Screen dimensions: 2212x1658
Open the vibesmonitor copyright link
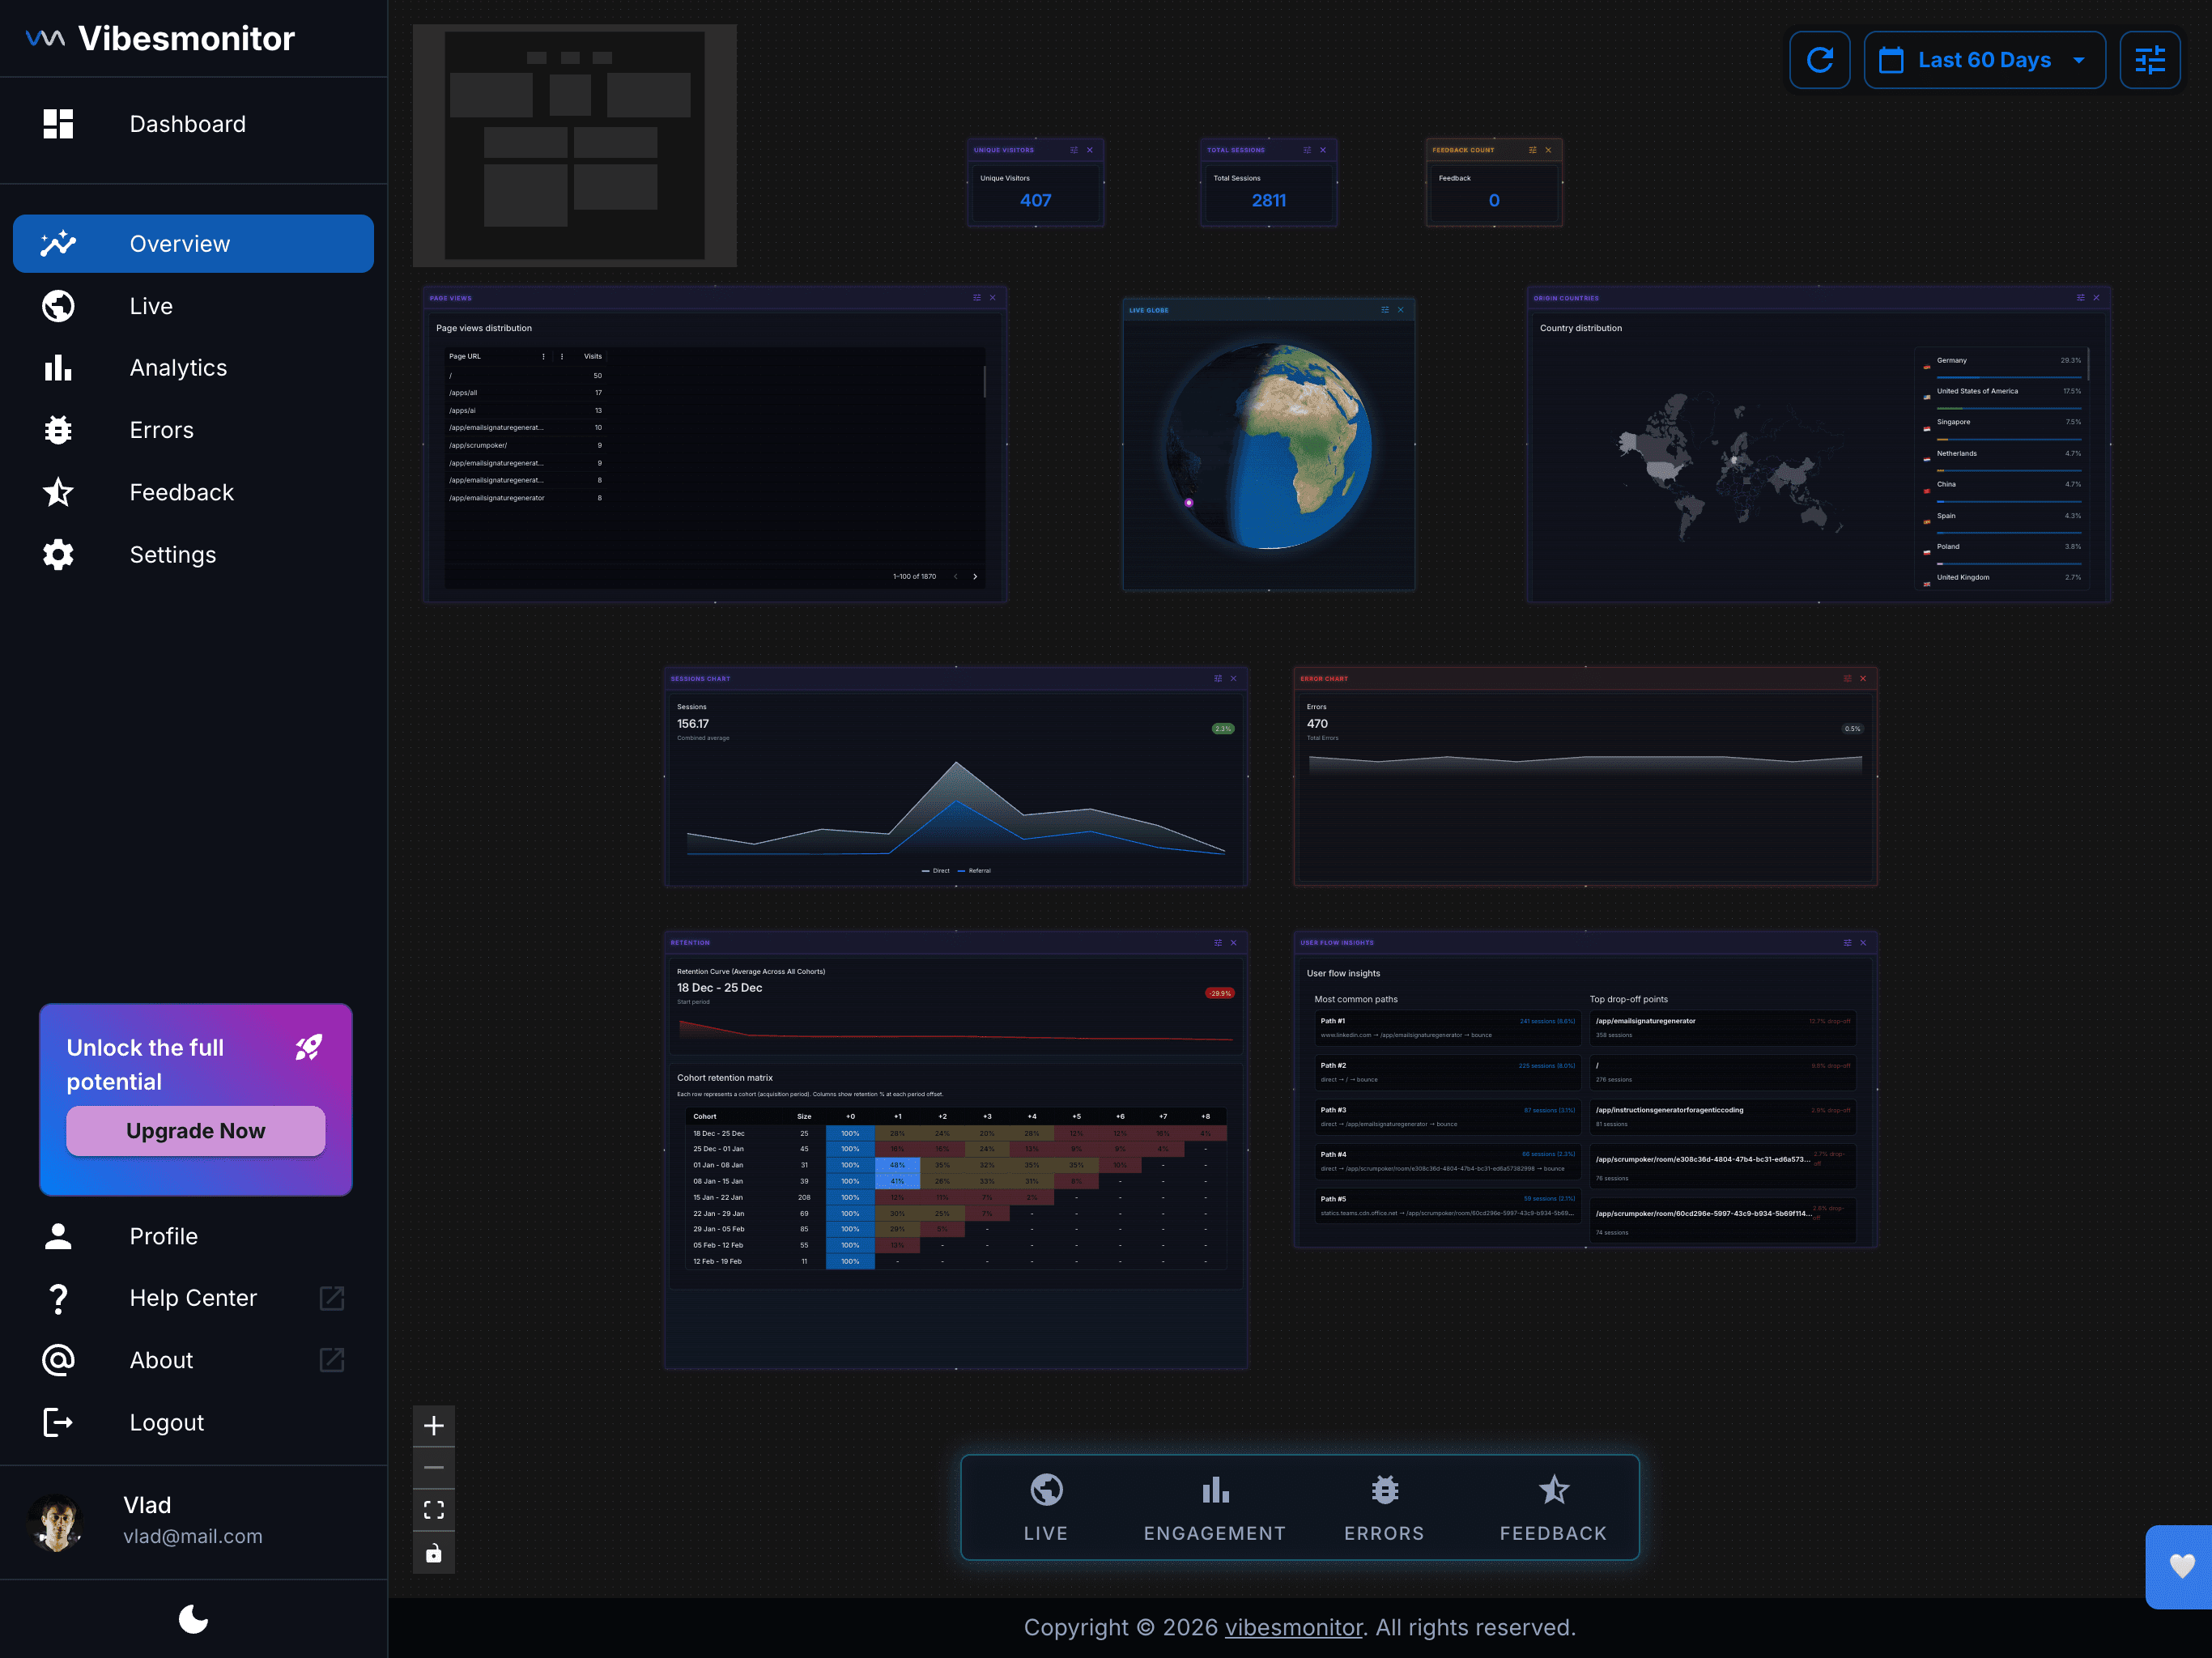1293,1627
